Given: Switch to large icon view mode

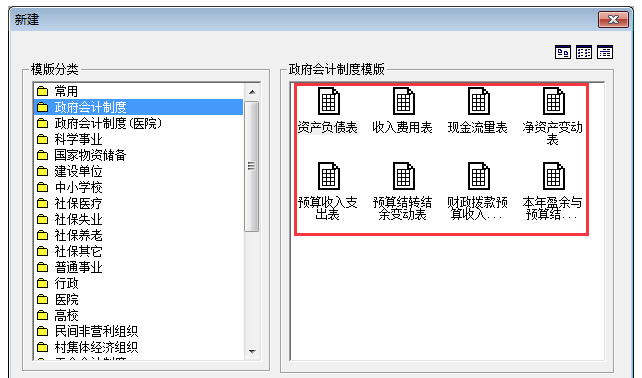Looking at the screenshot, I should pos(563,52).
